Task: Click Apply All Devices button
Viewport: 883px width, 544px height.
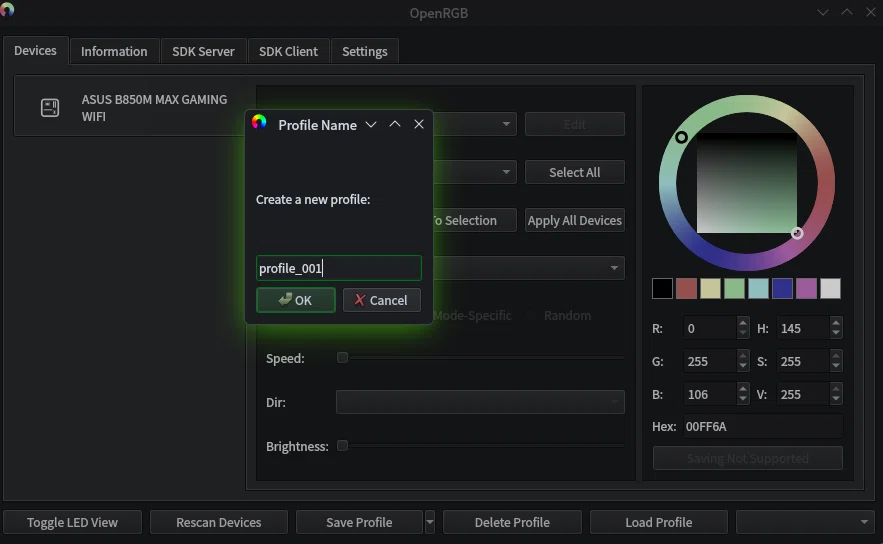Action: (574, 220)
